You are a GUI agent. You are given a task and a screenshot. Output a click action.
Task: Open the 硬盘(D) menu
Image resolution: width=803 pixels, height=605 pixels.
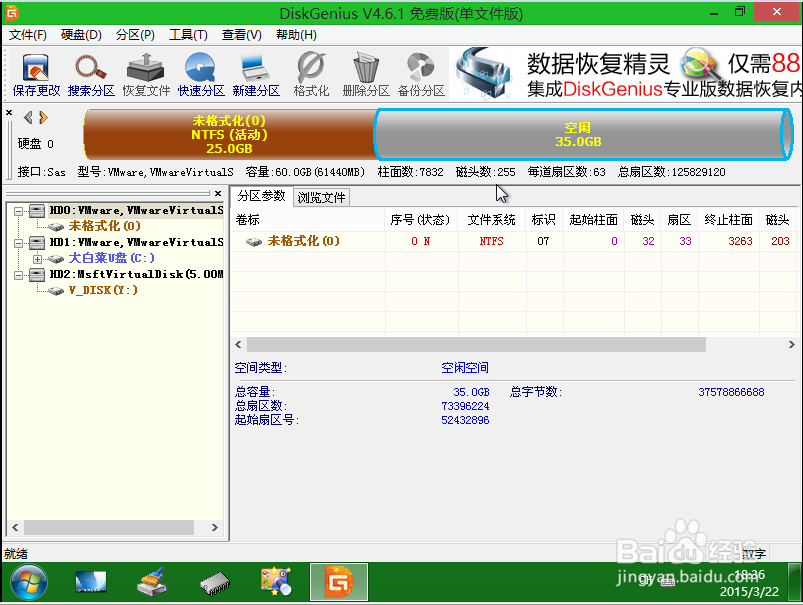pos(81,35)
